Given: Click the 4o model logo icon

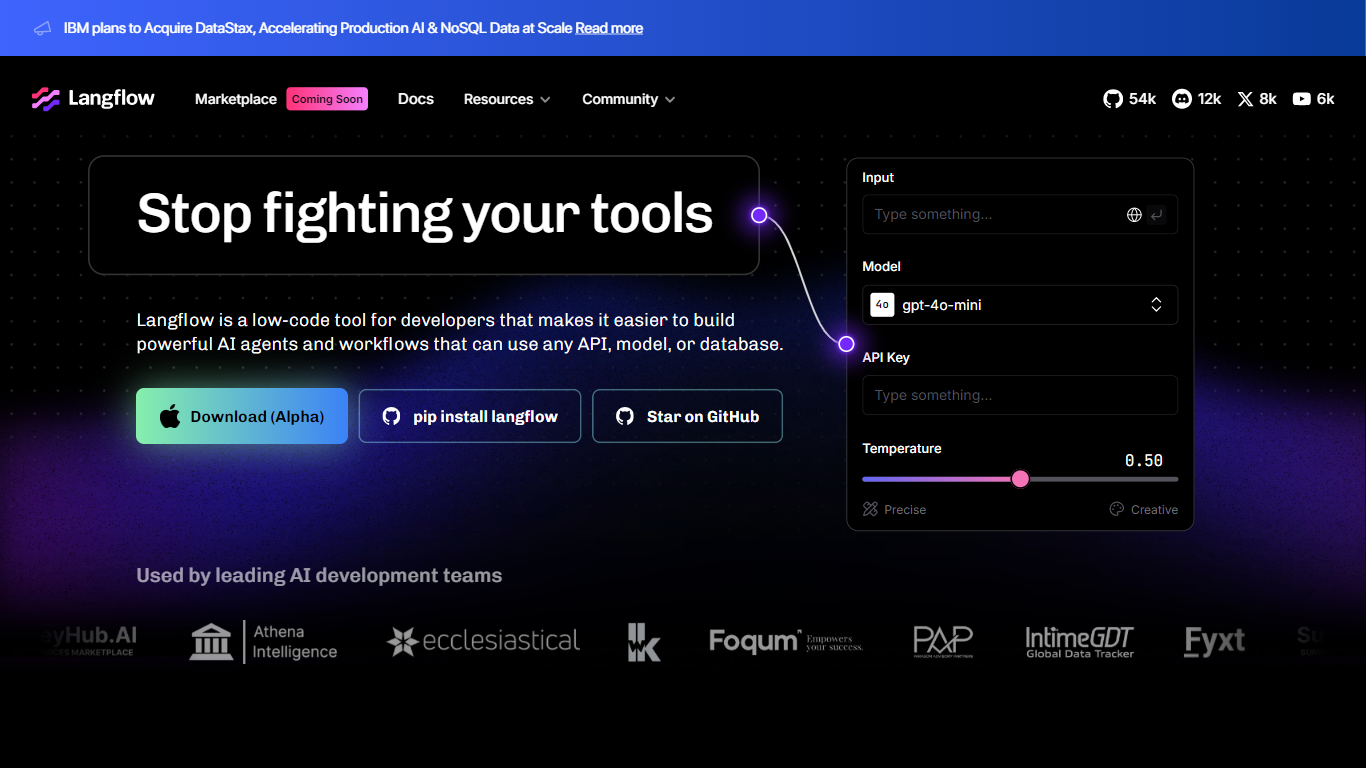Looking at the screenshot, I should [882, 305].
